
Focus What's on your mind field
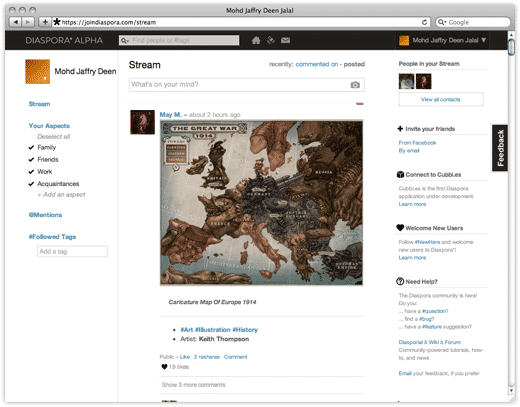coord(247,85)
